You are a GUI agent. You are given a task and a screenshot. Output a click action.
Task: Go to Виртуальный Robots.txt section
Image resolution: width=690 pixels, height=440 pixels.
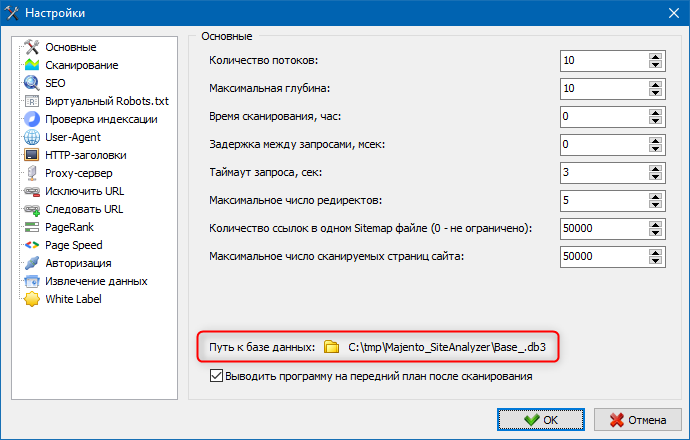pyautogui.click(x=106, y=101)
